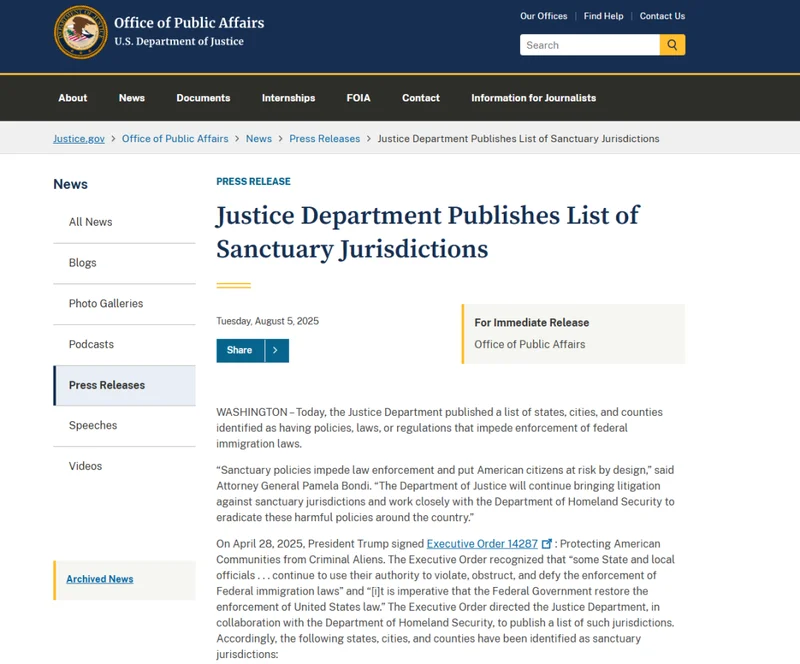Click the Department of Justice seal logo
Screen dimensions: 800x664
pos(80,32)
